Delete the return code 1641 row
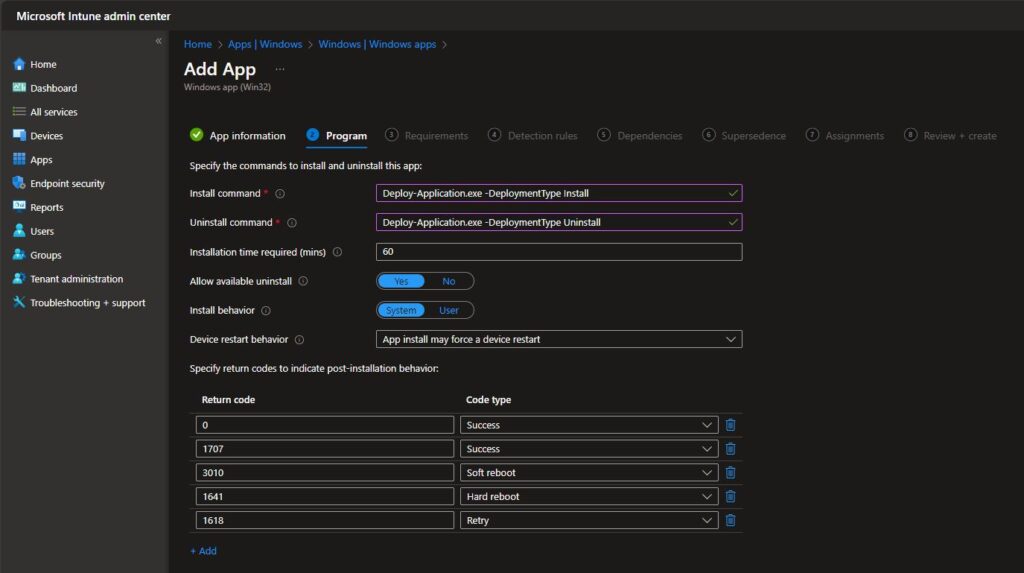The height and width of the screenshot is (573, 1024). 731,497
